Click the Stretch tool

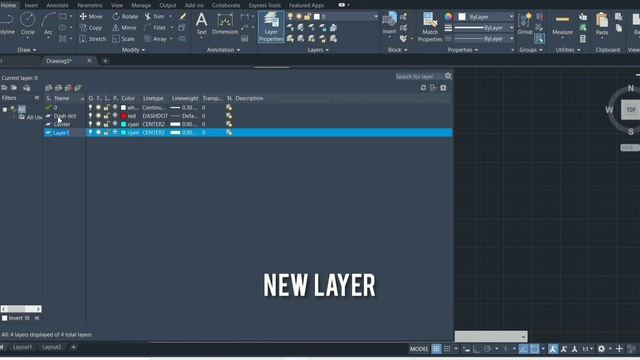(x=93, y=39)
